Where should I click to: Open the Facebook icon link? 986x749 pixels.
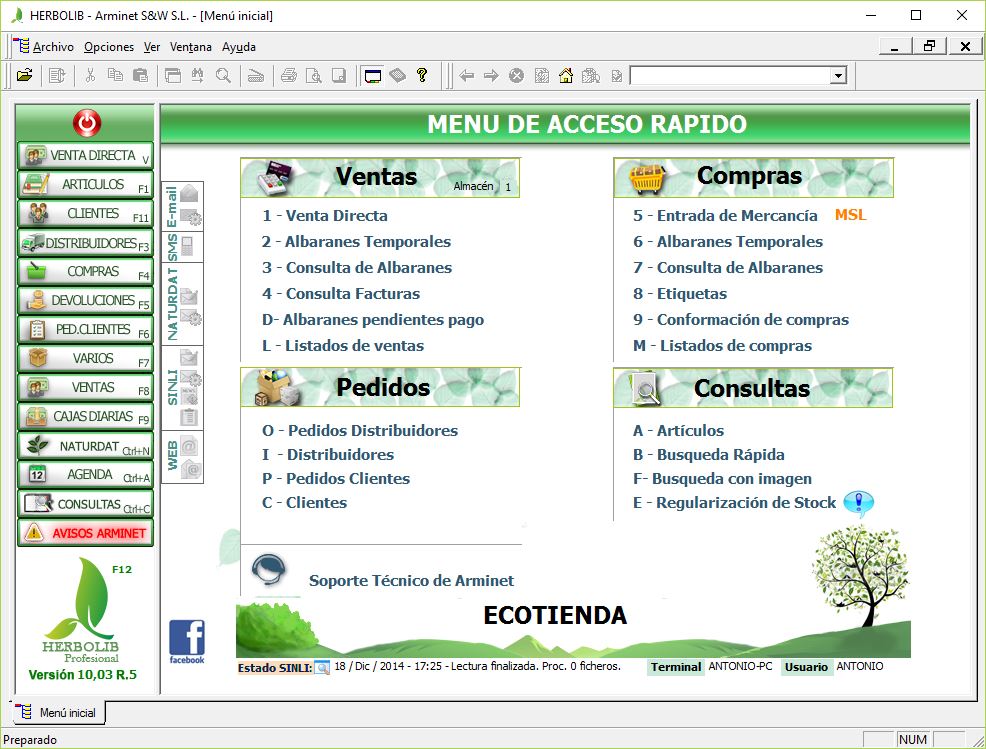pyautogui.click(x=187, y=641)
